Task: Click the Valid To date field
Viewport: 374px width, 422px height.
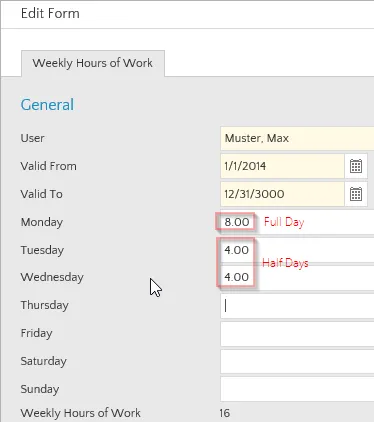Action: tap(282, 194)
